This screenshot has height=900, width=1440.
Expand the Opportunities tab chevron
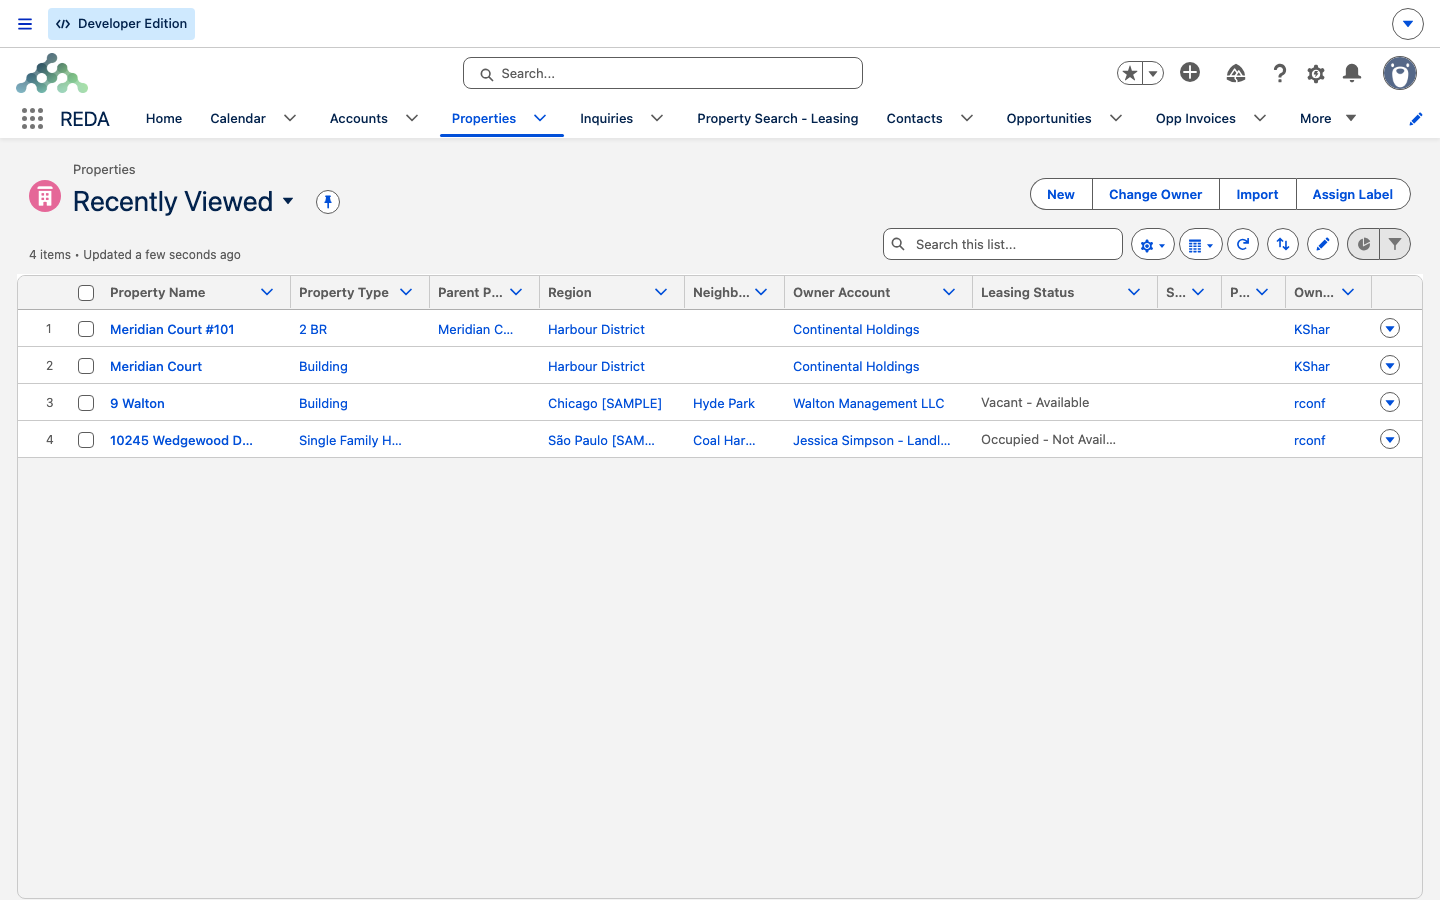tap(1116, 118)
